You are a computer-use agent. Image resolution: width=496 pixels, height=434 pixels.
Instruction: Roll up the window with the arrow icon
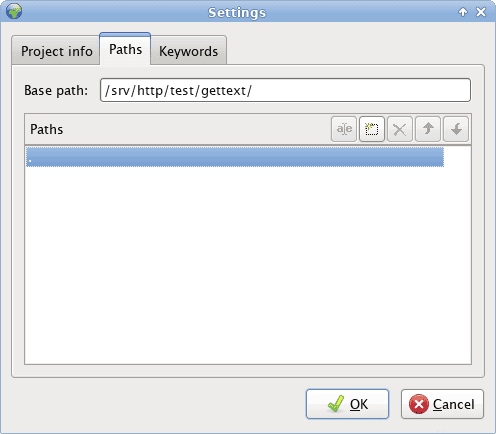(463, 12)
